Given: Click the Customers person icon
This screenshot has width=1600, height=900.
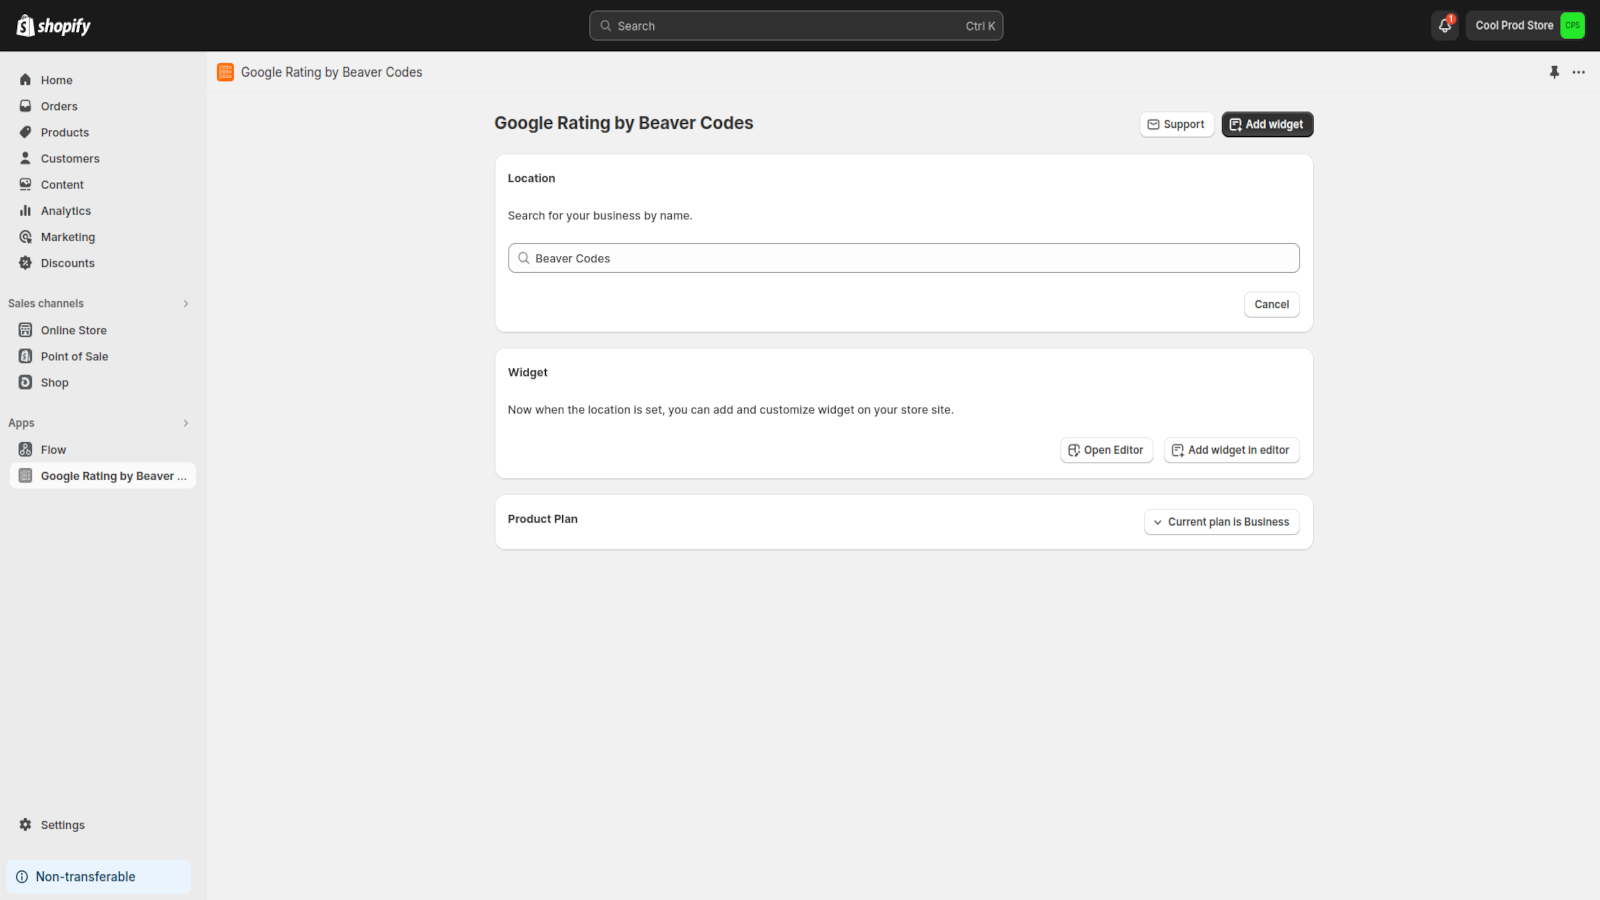Looking at the screenshot, I should (26, 158).
